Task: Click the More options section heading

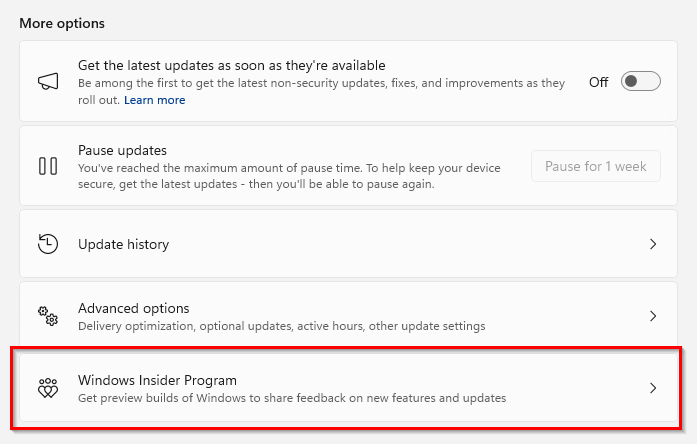Action: (62, 22)
